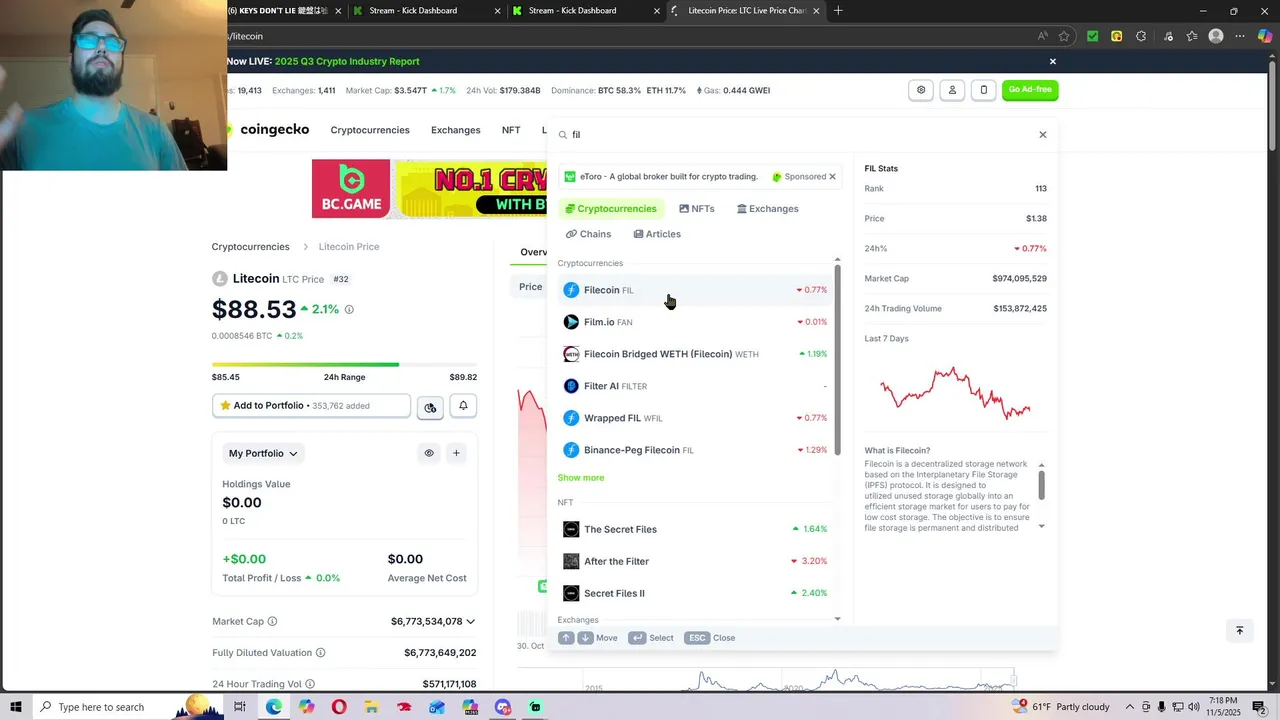Expand the Market Cap value chevron

point(471,622)
